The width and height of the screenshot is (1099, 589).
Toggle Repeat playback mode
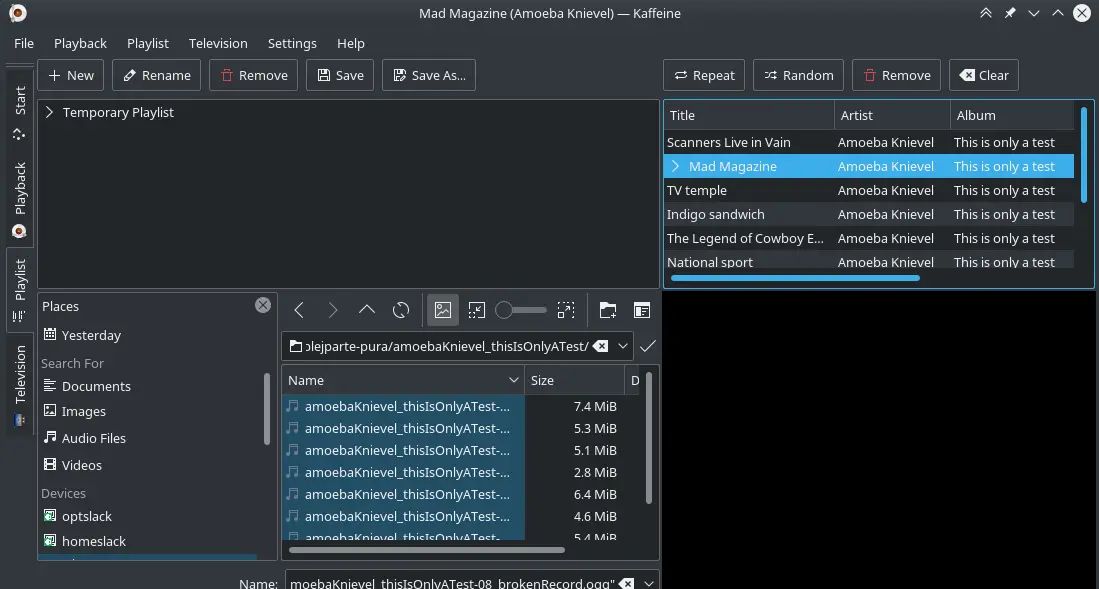tap(704, 75)
